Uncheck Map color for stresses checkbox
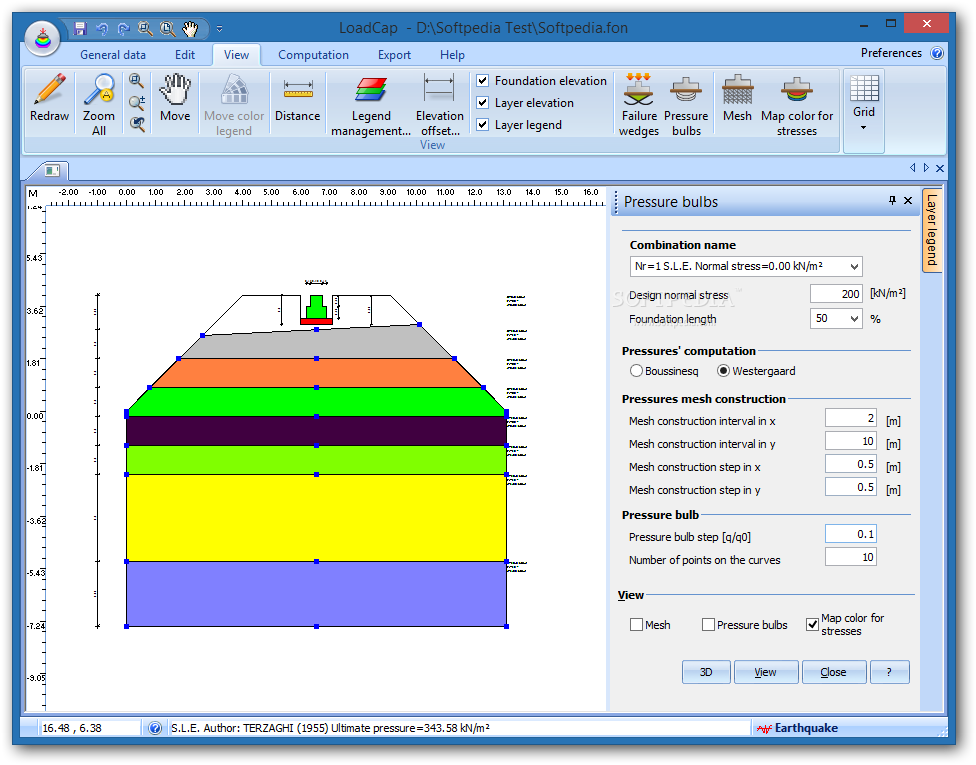The height and width of the screenshot is (765, 976). pyautogui.click(x=812, y=624)
